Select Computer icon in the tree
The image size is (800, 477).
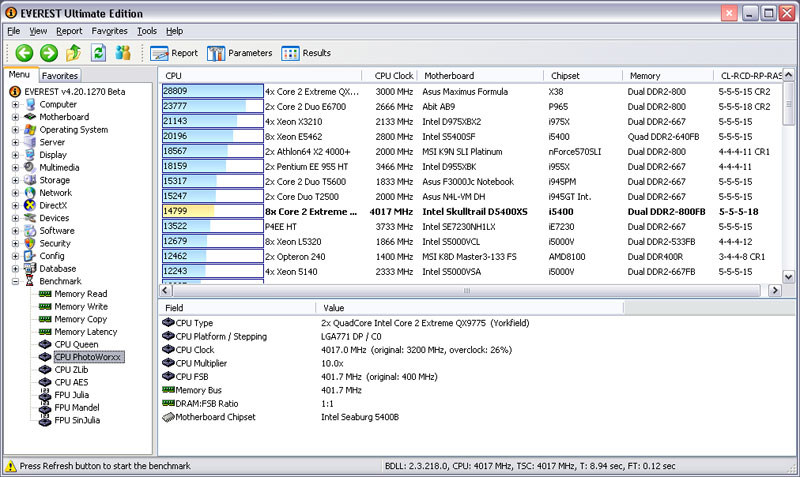pyautogui.click(x=31, y=104)
